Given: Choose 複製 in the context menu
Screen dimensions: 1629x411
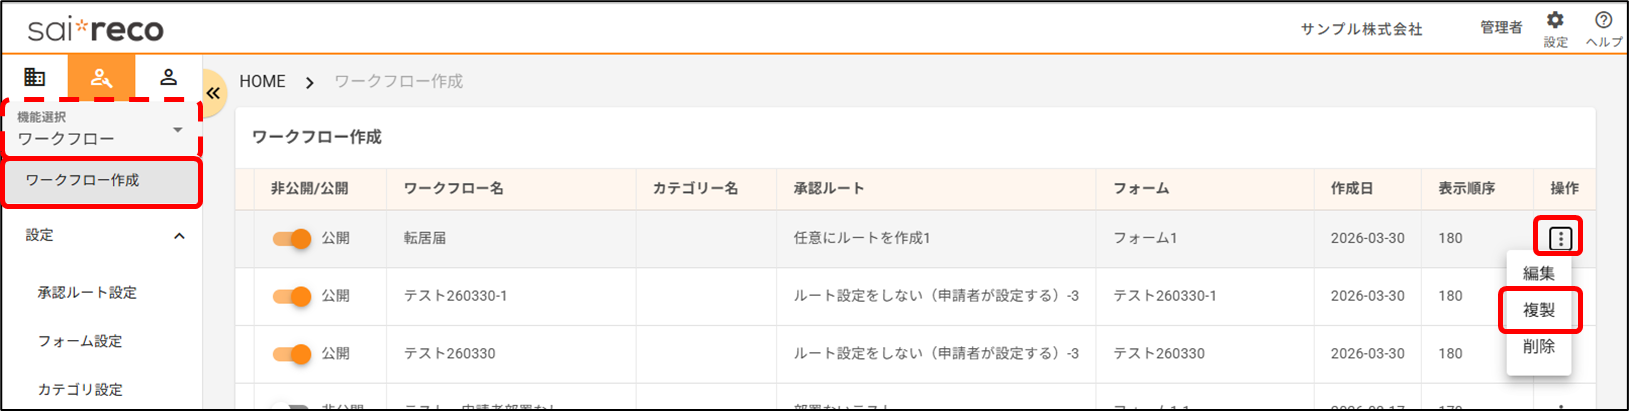Looking at the screenshot, I should 1538,310.
